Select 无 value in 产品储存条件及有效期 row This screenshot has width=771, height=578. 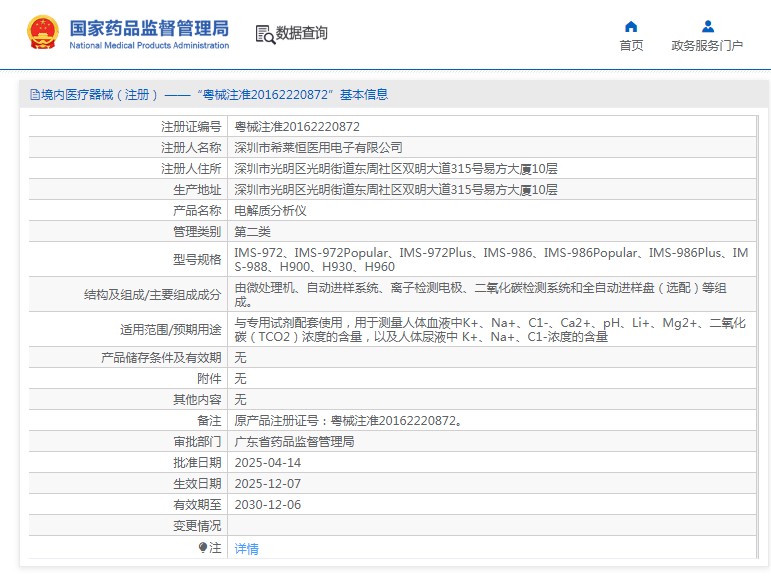coord(240,358)
